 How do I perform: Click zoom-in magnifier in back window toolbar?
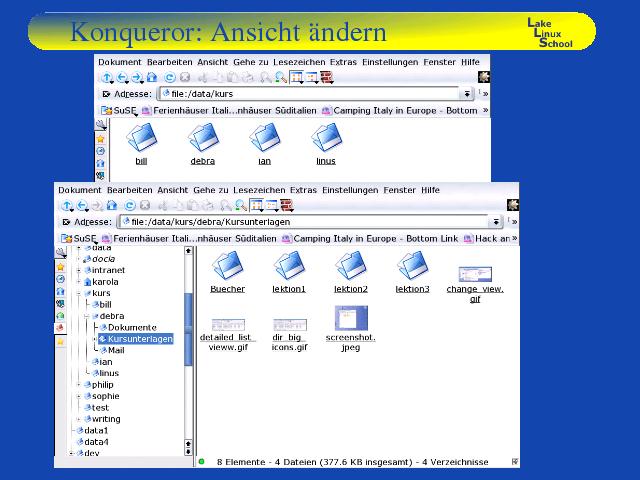pos(281,77)
